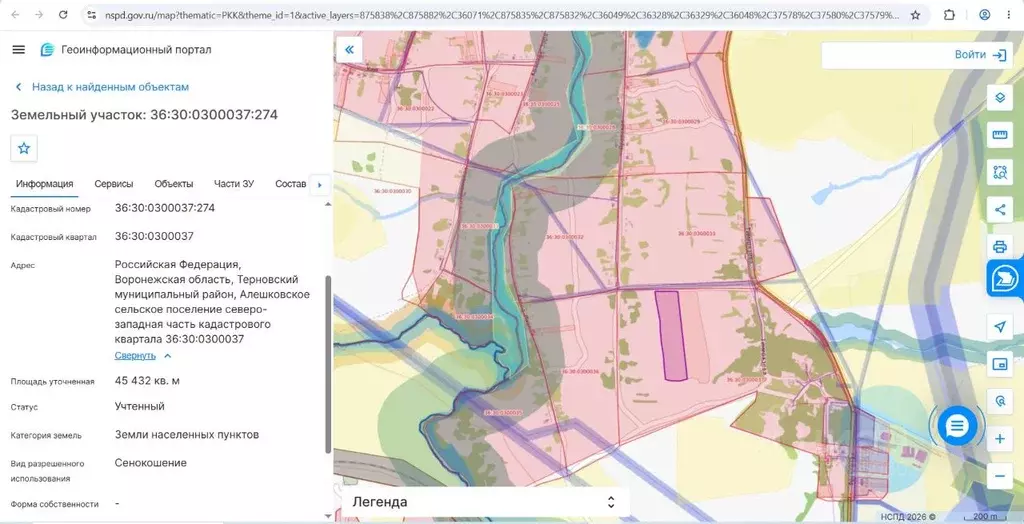Reload the page in browser

tap(63, 14)
